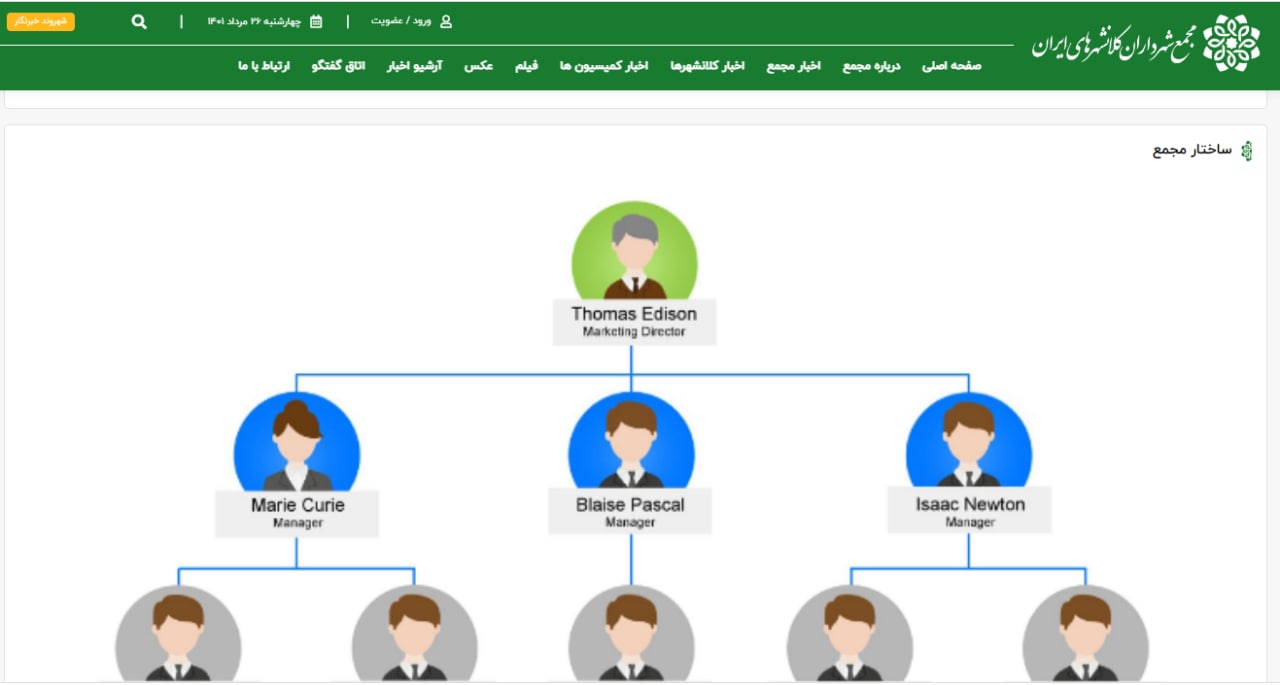Open the اتاق گفتگو menu item

[339, 66]
